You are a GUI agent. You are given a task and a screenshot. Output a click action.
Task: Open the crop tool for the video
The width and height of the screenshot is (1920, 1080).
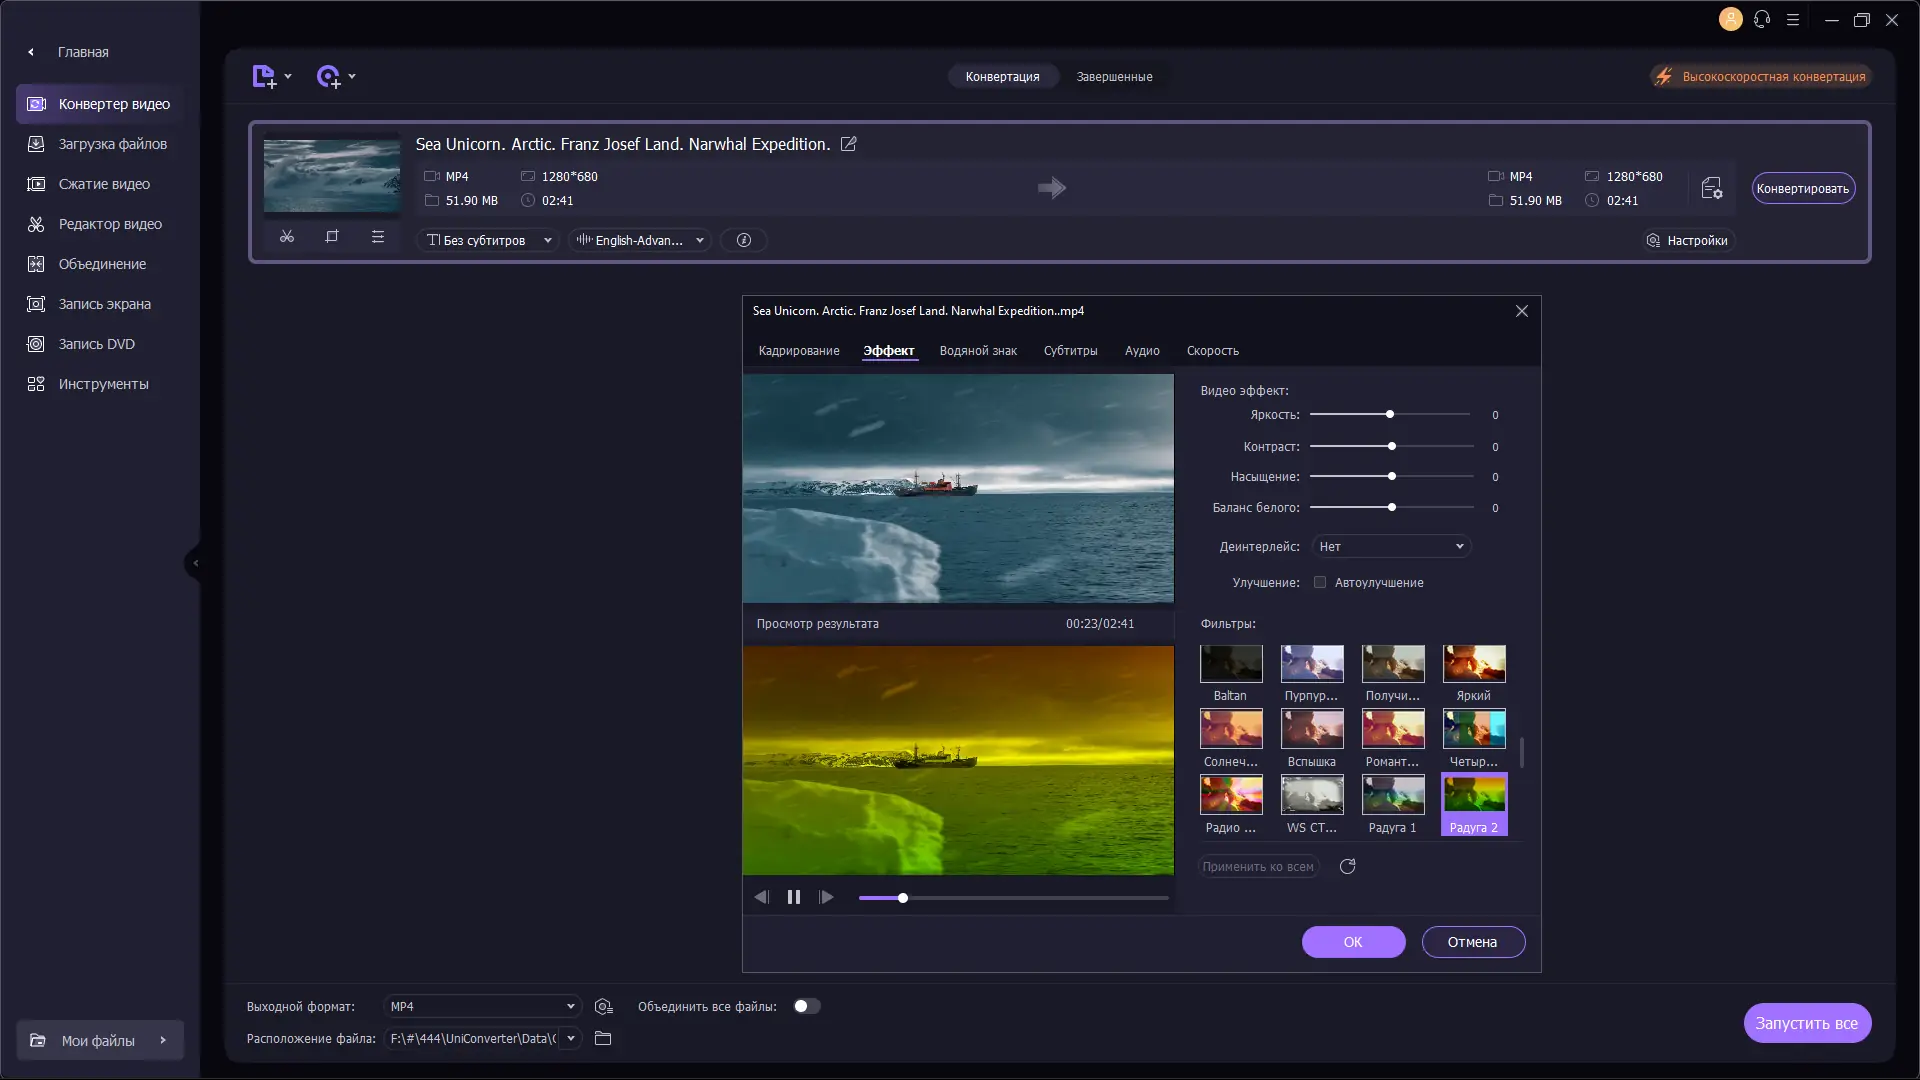(x=332, y=237)
